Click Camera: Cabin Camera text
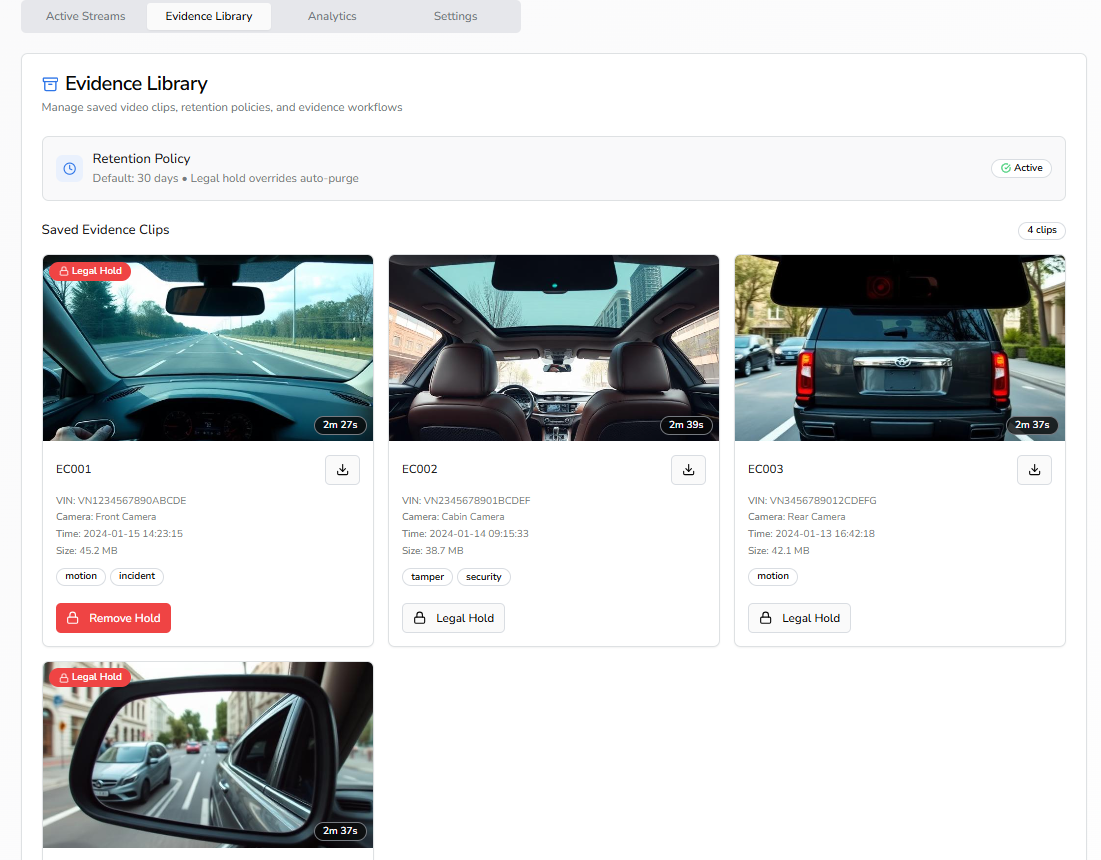 [x=454, y=517]
